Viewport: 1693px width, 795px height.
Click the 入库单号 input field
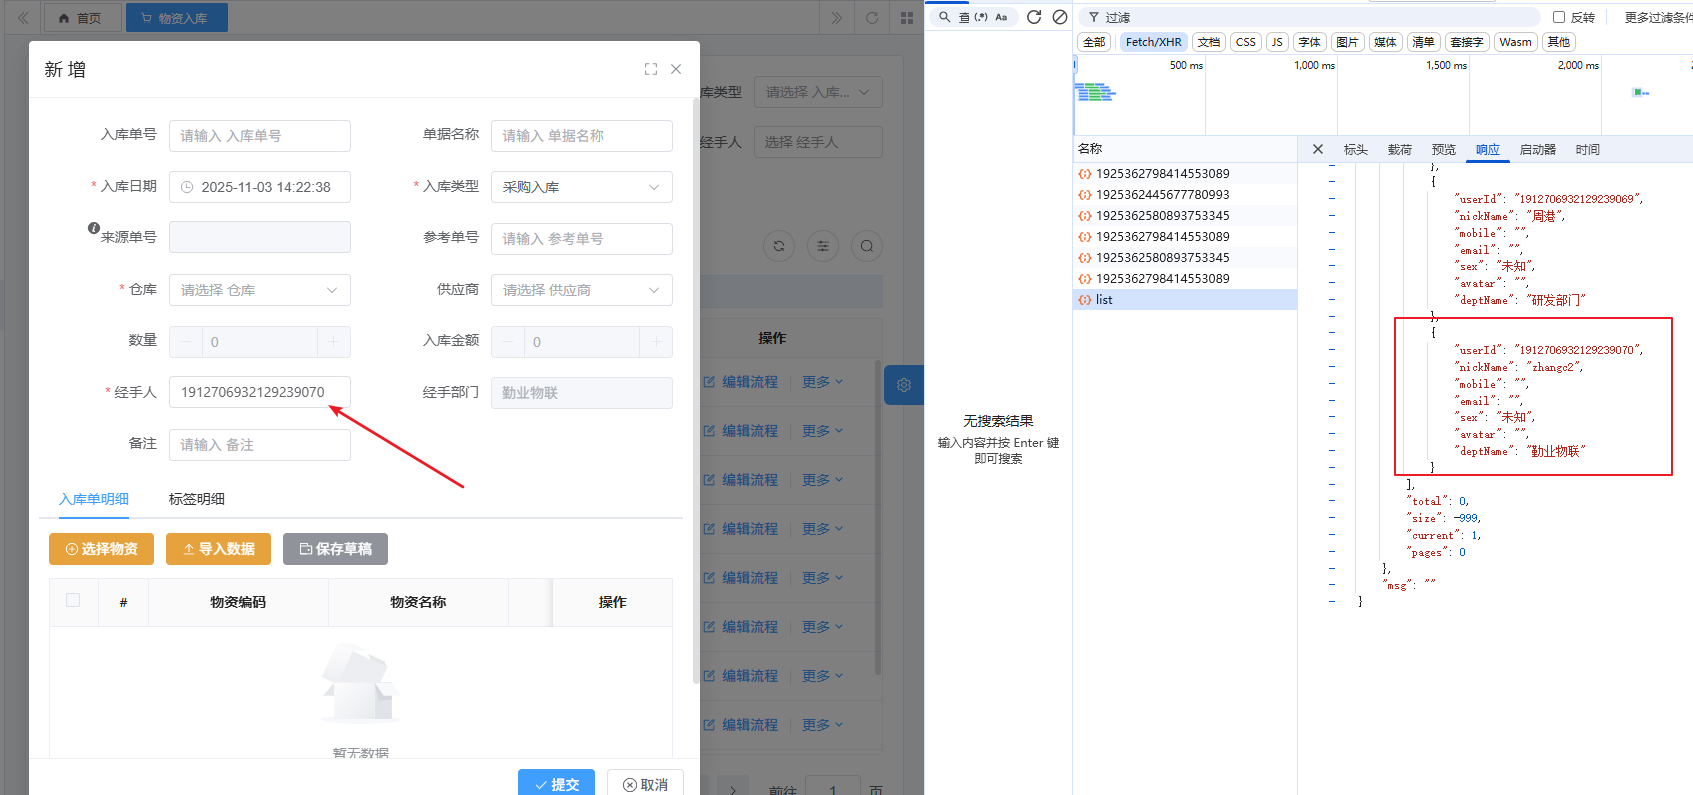(259, 136)
